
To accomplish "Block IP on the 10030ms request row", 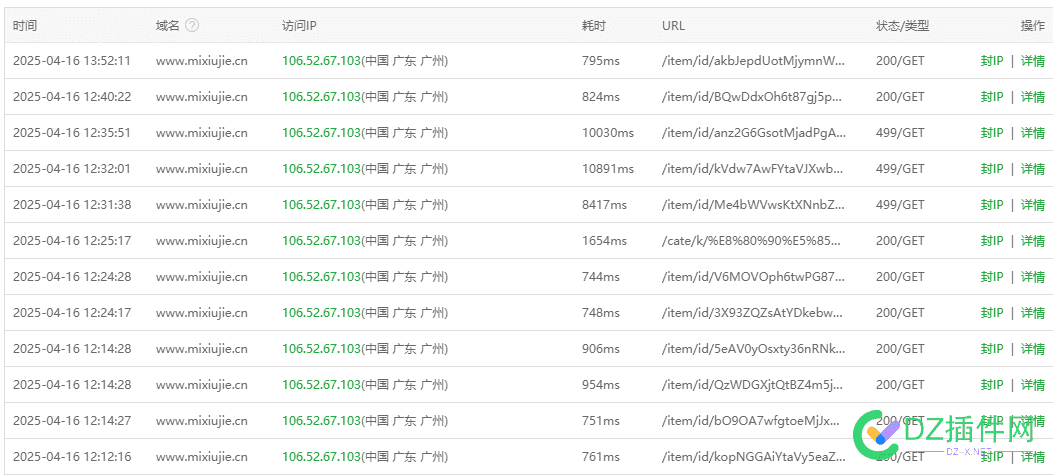I will [991, 132].
